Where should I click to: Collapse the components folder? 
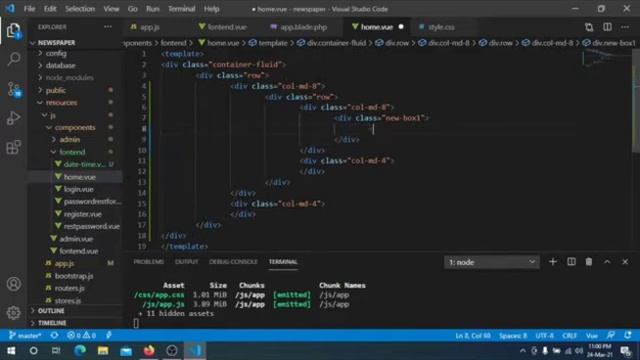75,127
